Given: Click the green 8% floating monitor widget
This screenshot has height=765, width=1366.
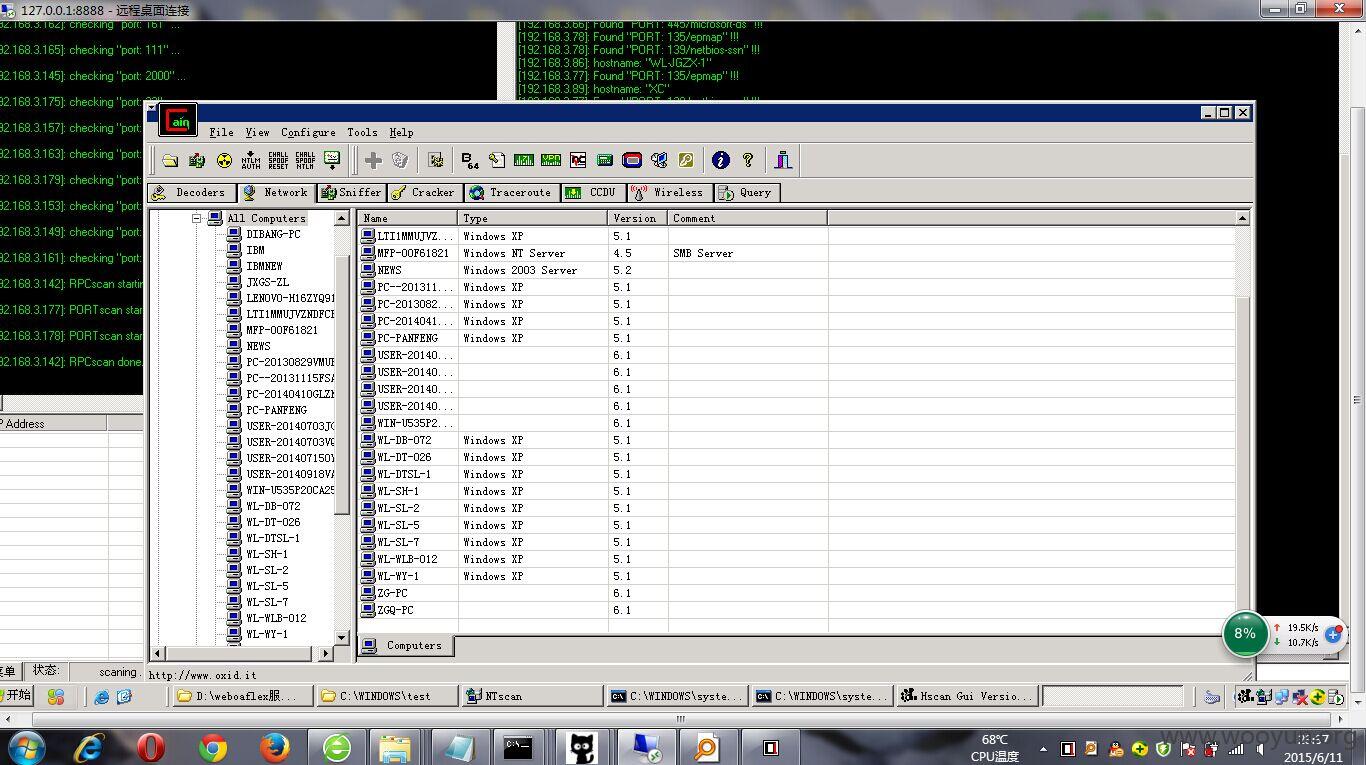Looking at the screenshot, I should (x=1245, y=634).
